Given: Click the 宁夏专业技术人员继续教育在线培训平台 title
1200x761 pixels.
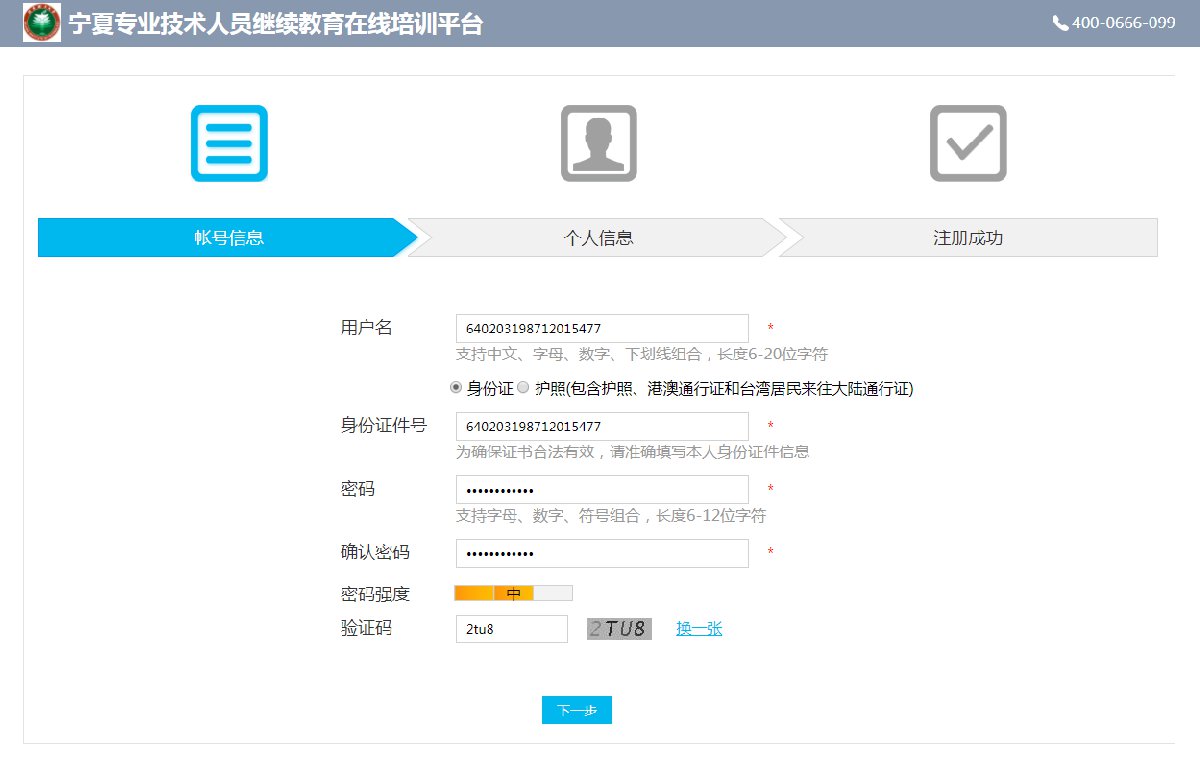Looking at the screenshot, I should tap(276, 24).
